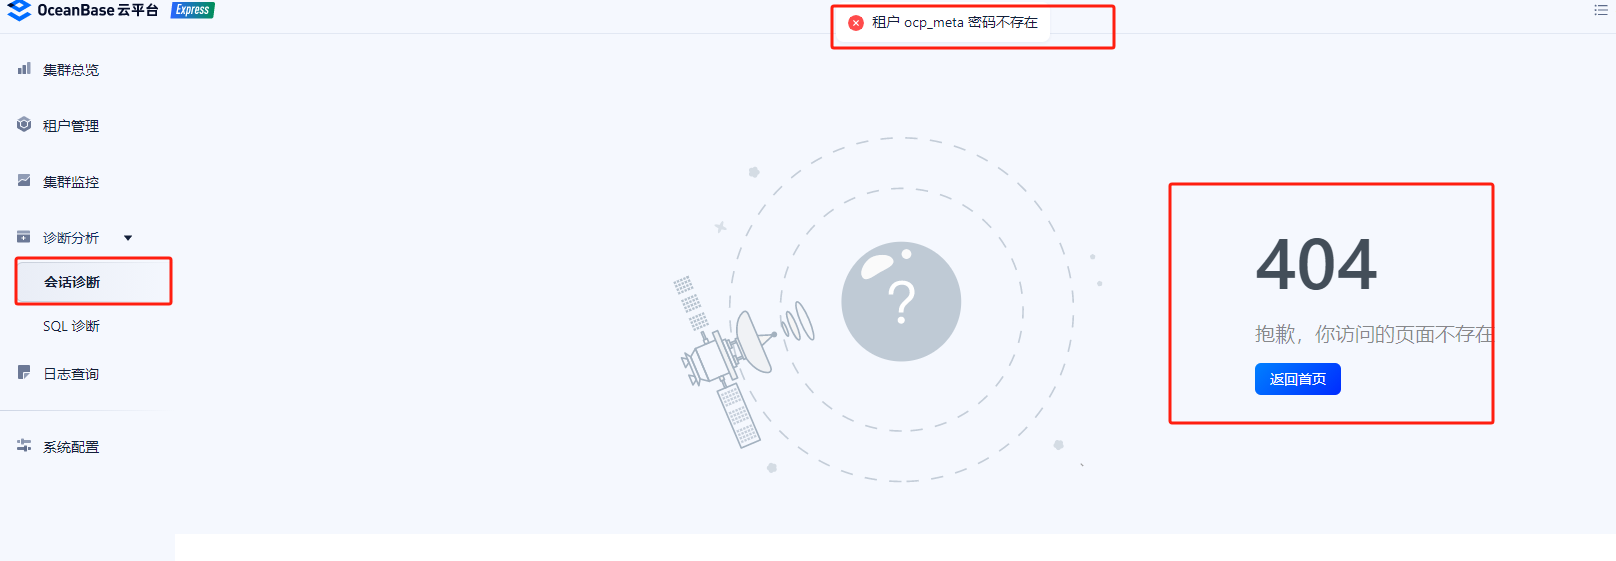The height and width of the screenshot is (561, 1616).
Task: Click the 集群总览 bar chart icon
Action: pyautogui.click(x=24, y=69)
